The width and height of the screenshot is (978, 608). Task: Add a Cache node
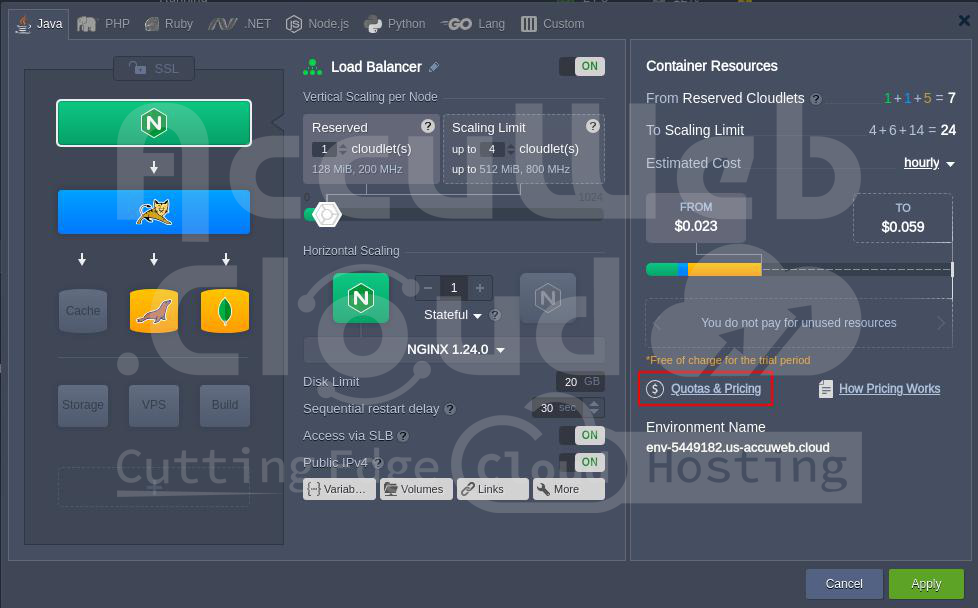[83, 311]
